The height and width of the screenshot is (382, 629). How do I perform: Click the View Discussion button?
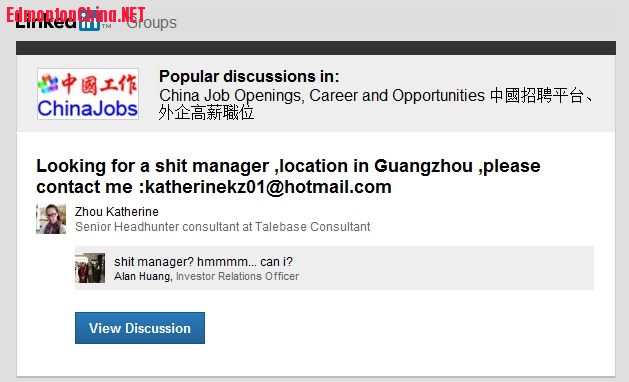point(140,328)
